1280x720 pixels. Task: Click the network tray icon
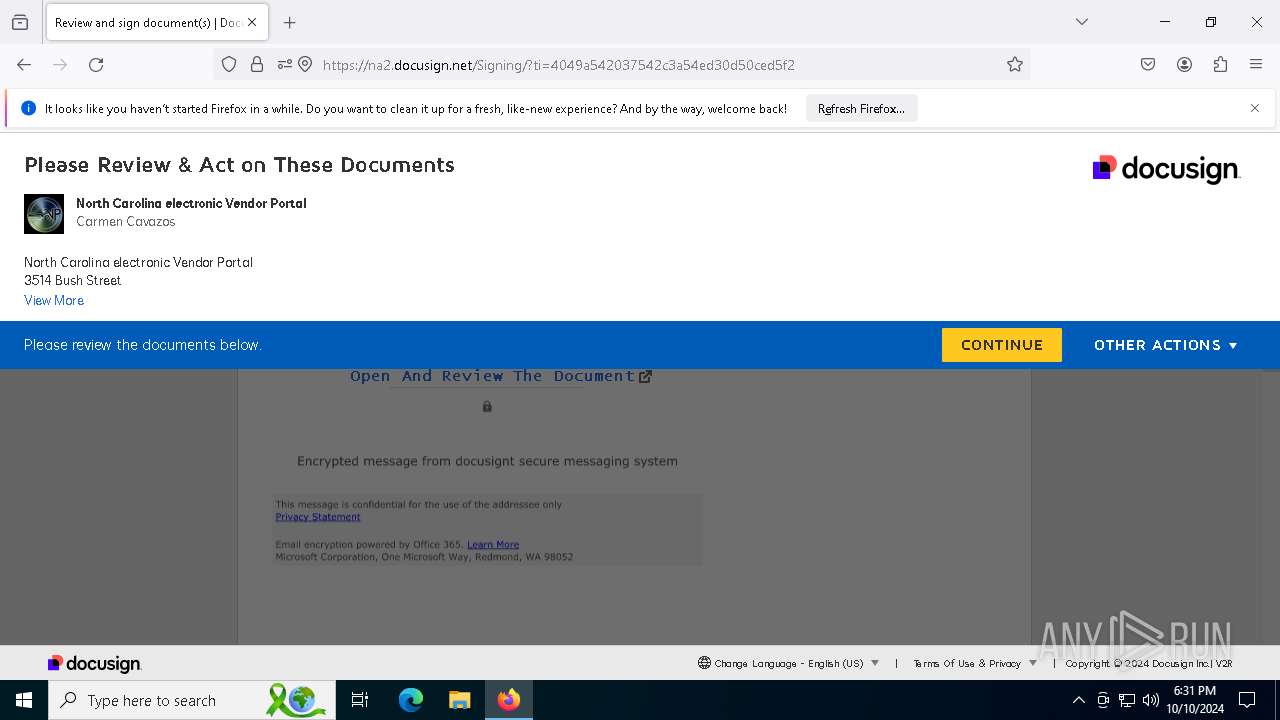coord(1127,700)
